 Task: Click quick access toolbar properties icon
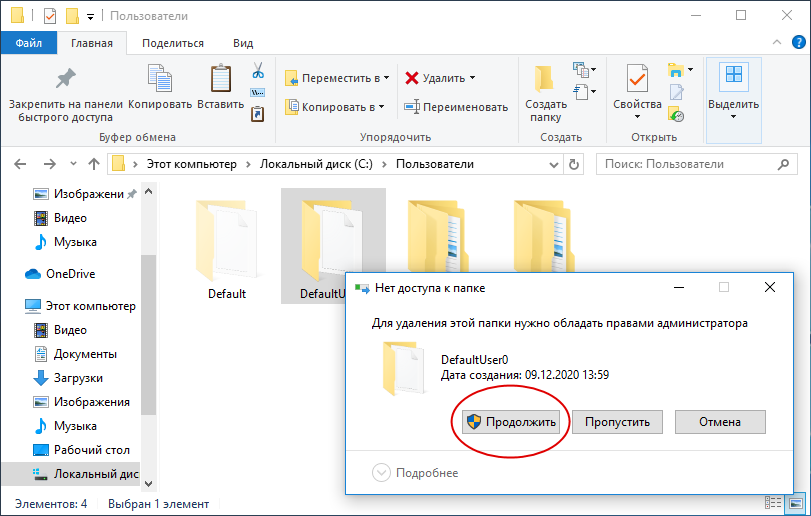click(x=50, y=16)
